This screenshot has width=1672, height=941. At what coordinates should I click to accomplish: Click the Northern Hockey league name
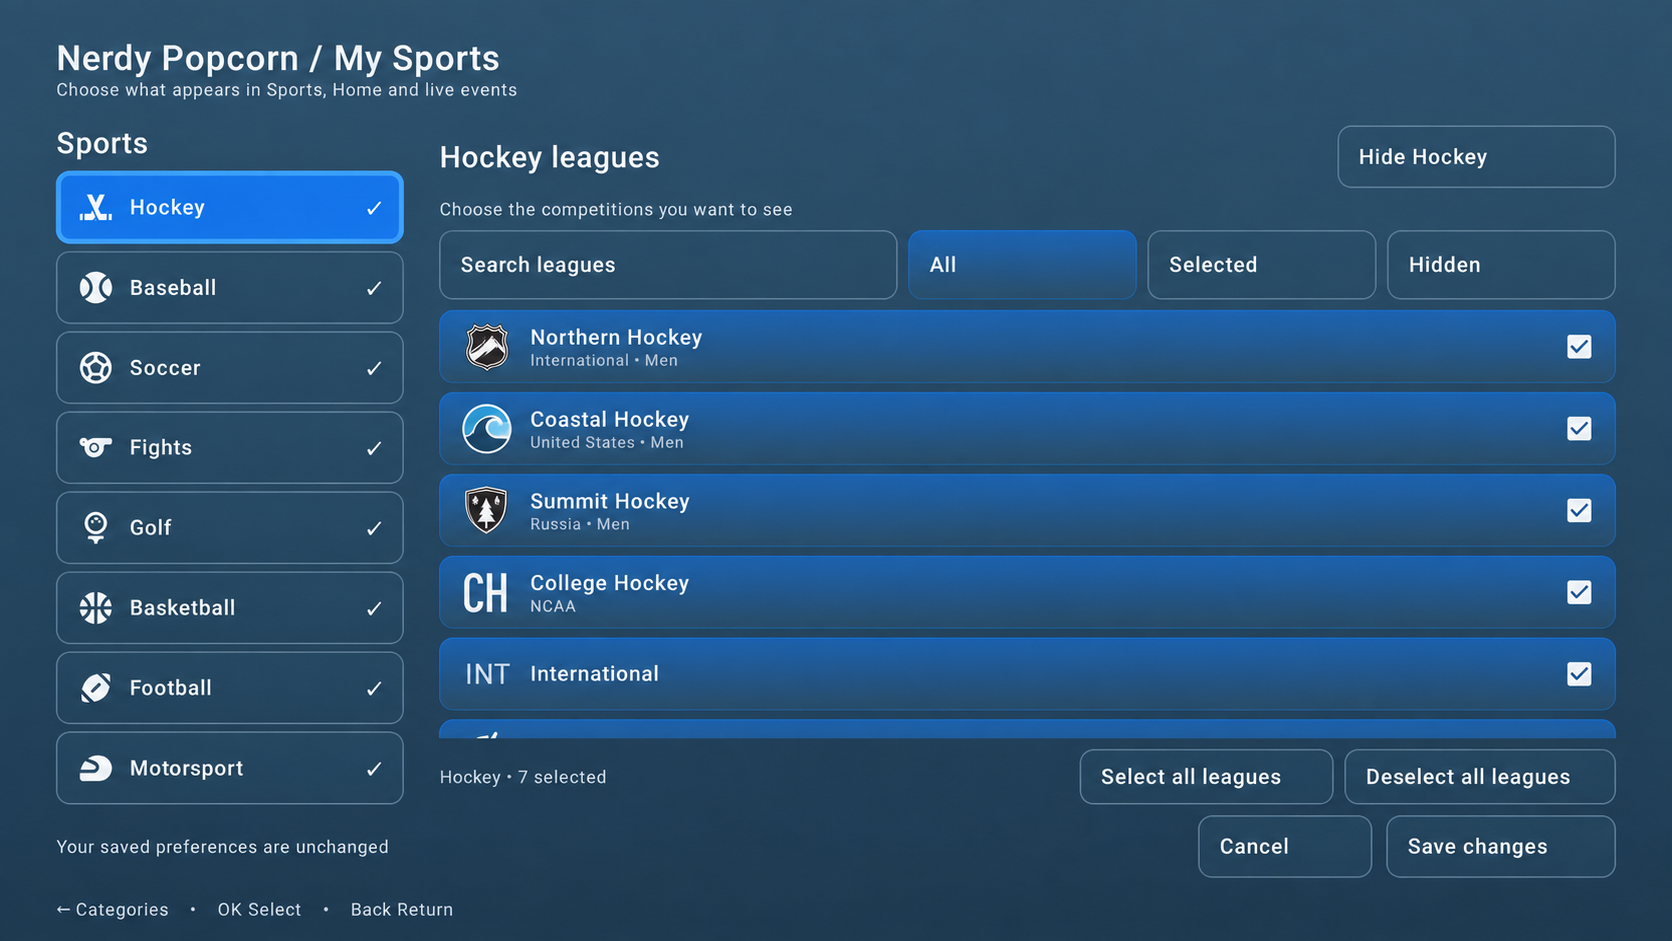pos(616,338)
